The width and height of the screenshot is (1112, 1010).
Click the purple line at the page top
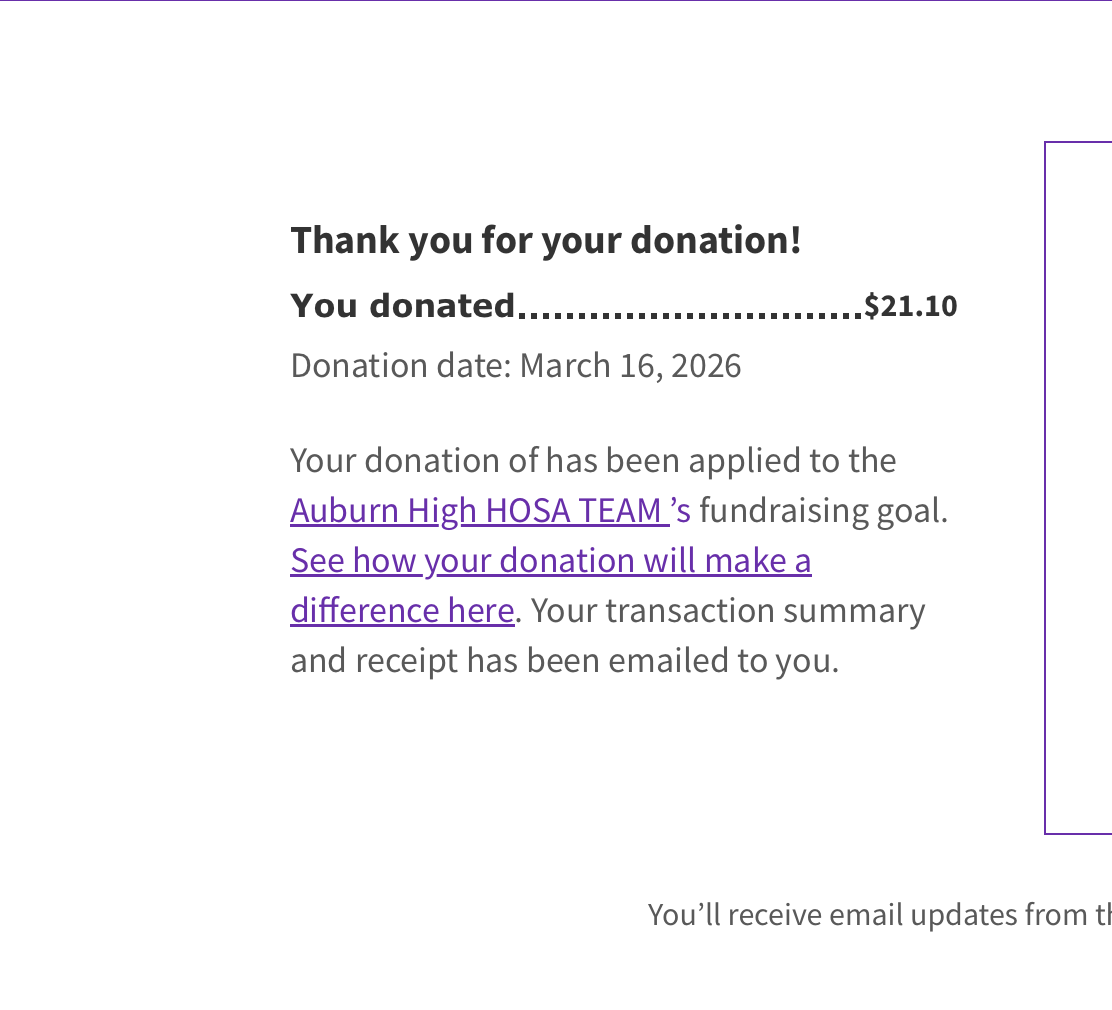[556, 1]
